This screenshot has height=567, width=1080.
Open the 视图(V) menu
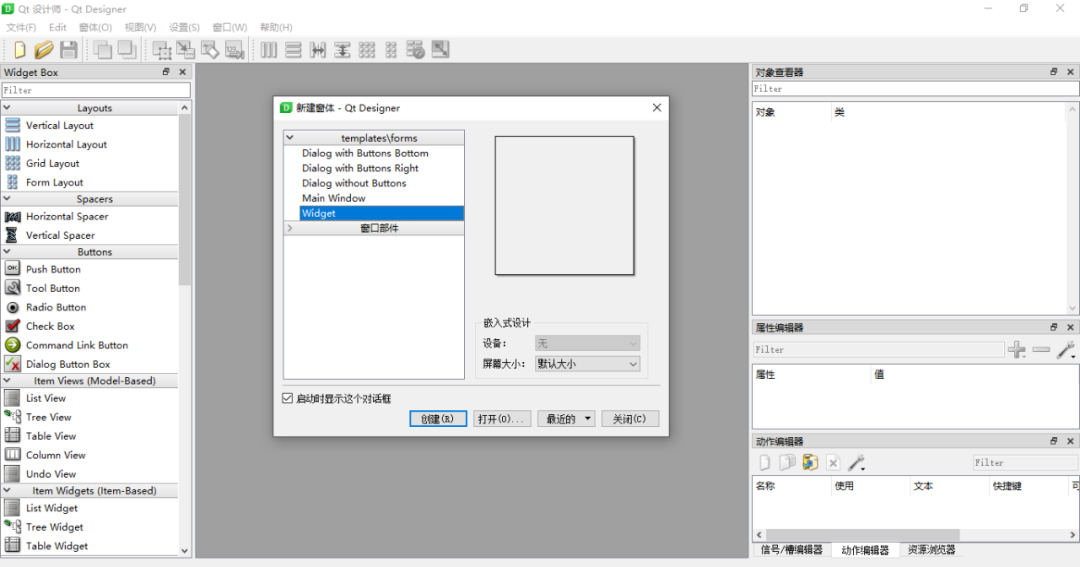(141, 28)
